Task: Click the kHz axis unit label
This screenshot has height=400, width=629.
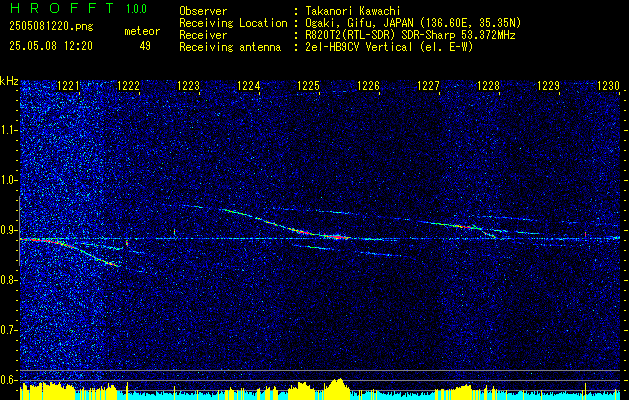Action: pos(9,81)
